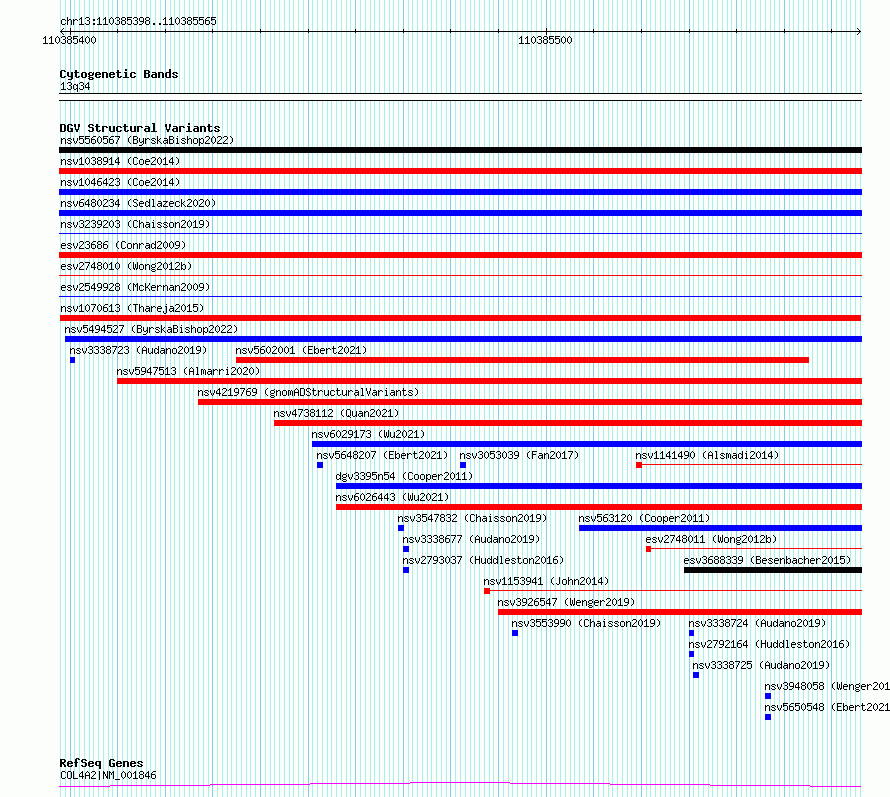The image size is (890, 797).
Task: Click the blue nsv3338723 (Audano2019) marker
Action: point(73,360)
